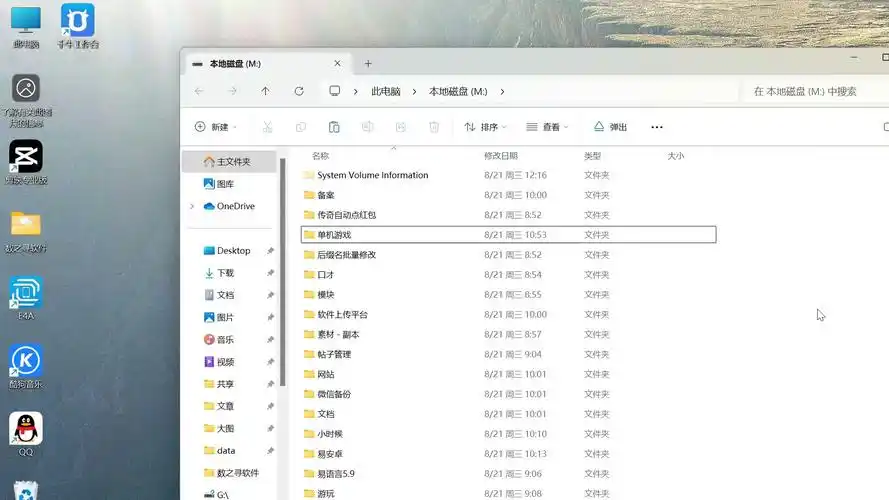Go up one folder level
The height and width of the screenshot is (500, 889).
(265, 91)
